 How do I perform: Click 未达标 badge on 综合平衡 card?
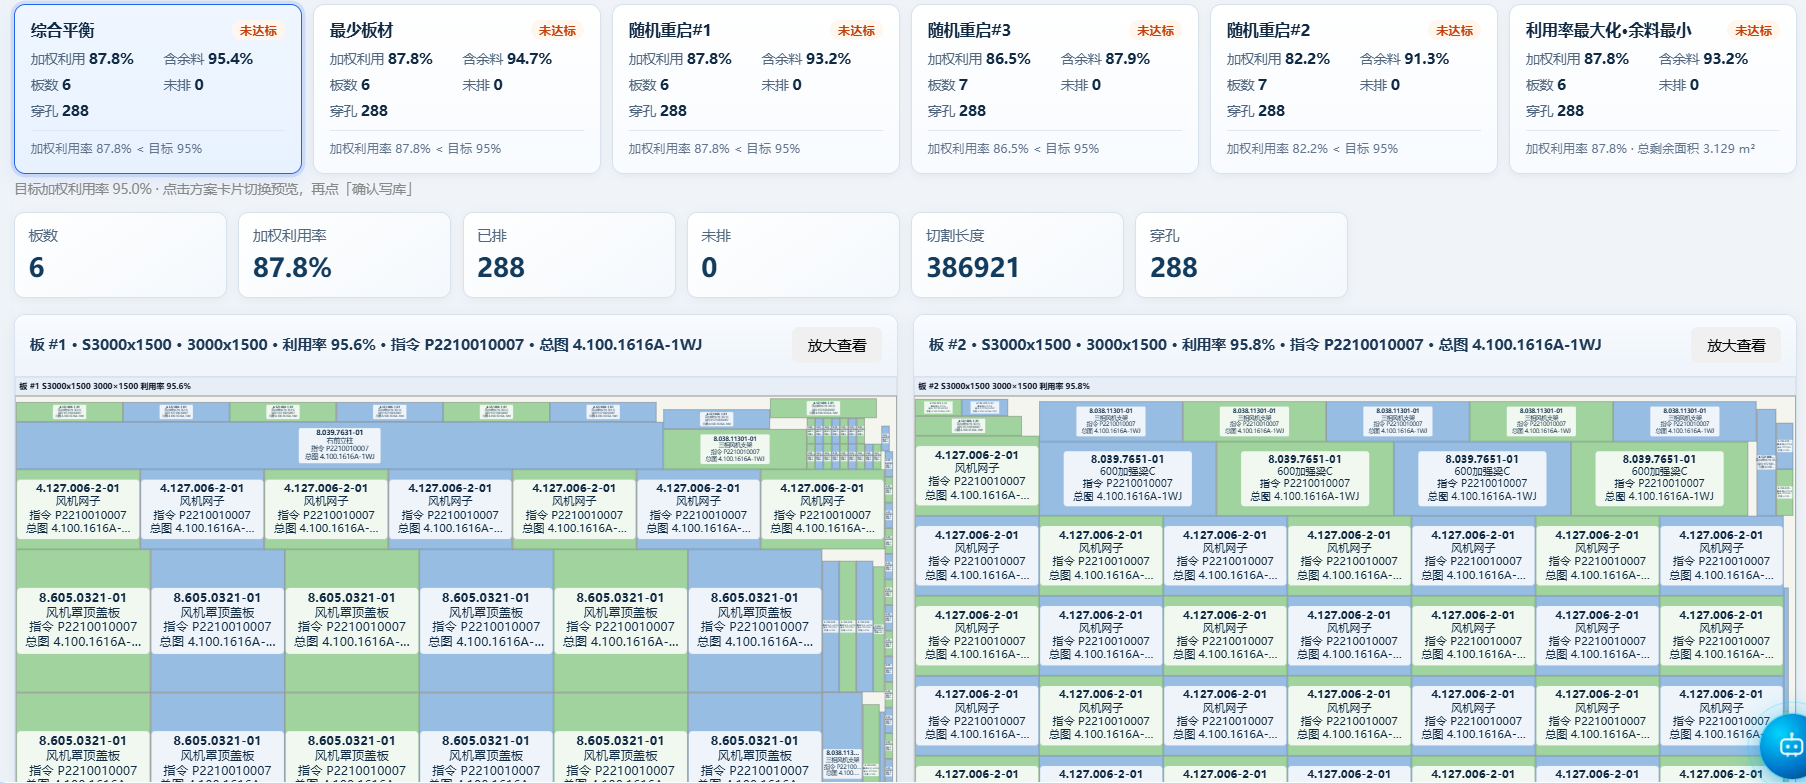coord(258,31)
